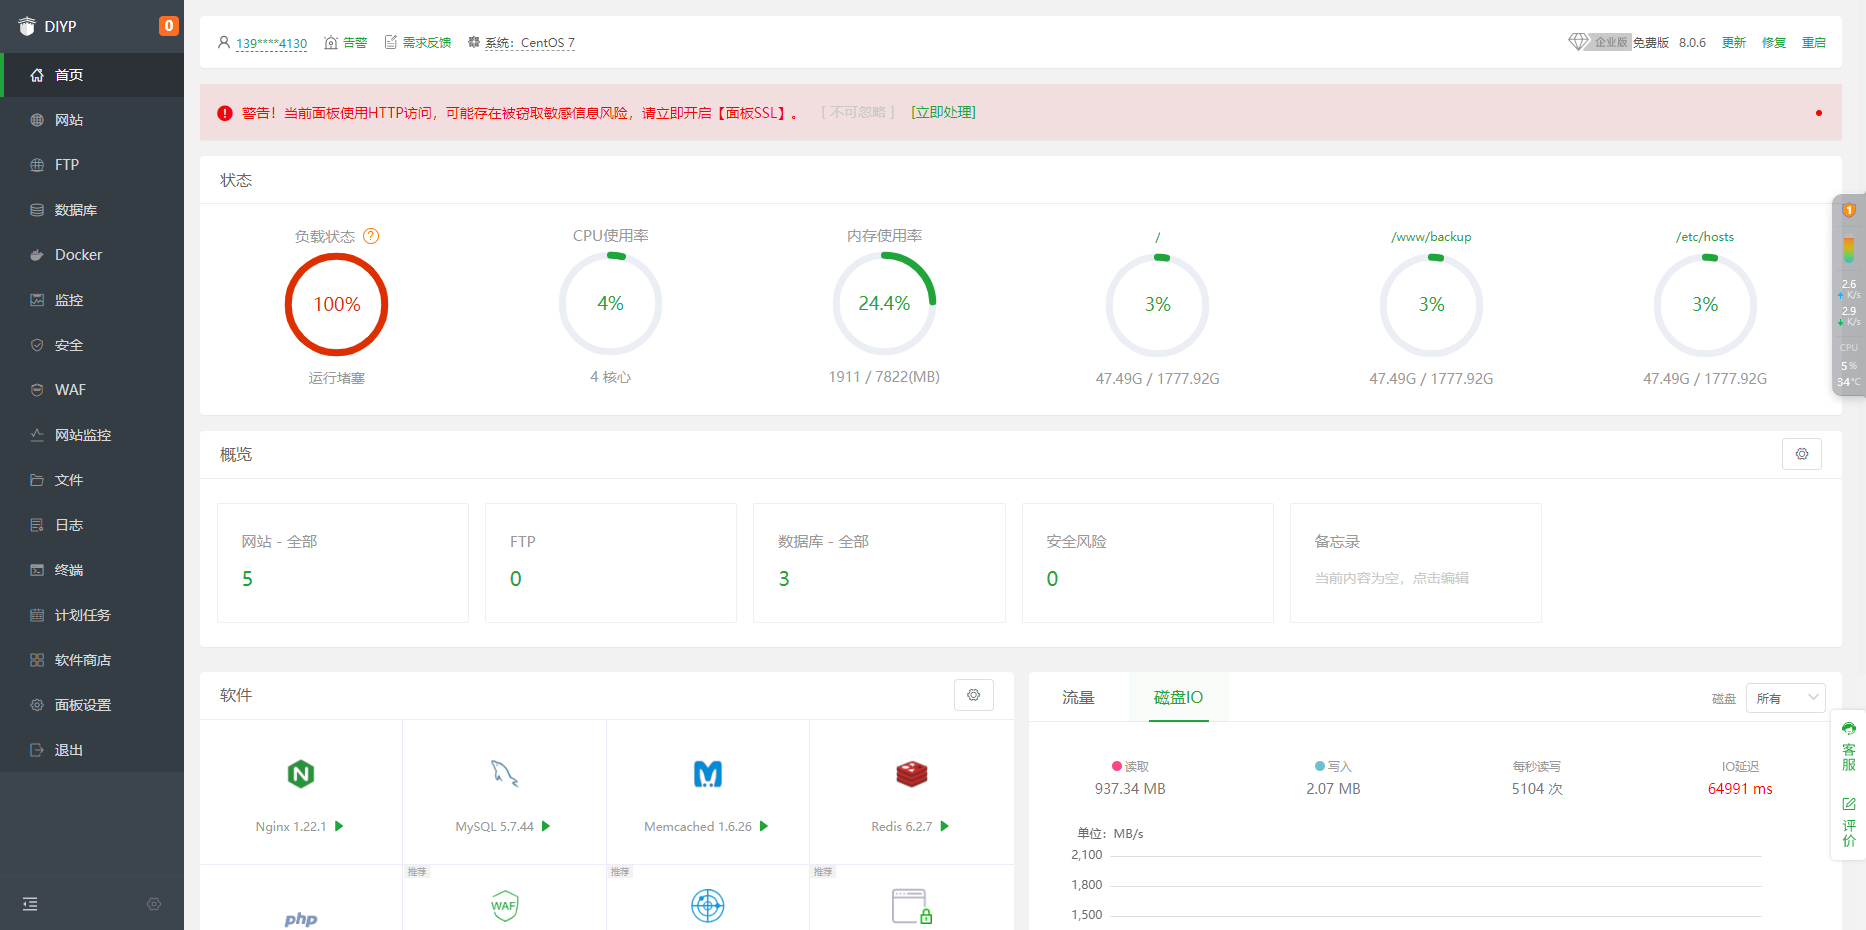Image resolution: width=1866 pixels, height=930 pixels.
Task: Click 立即处理 in the SSL warning
Action: point(943,113)
